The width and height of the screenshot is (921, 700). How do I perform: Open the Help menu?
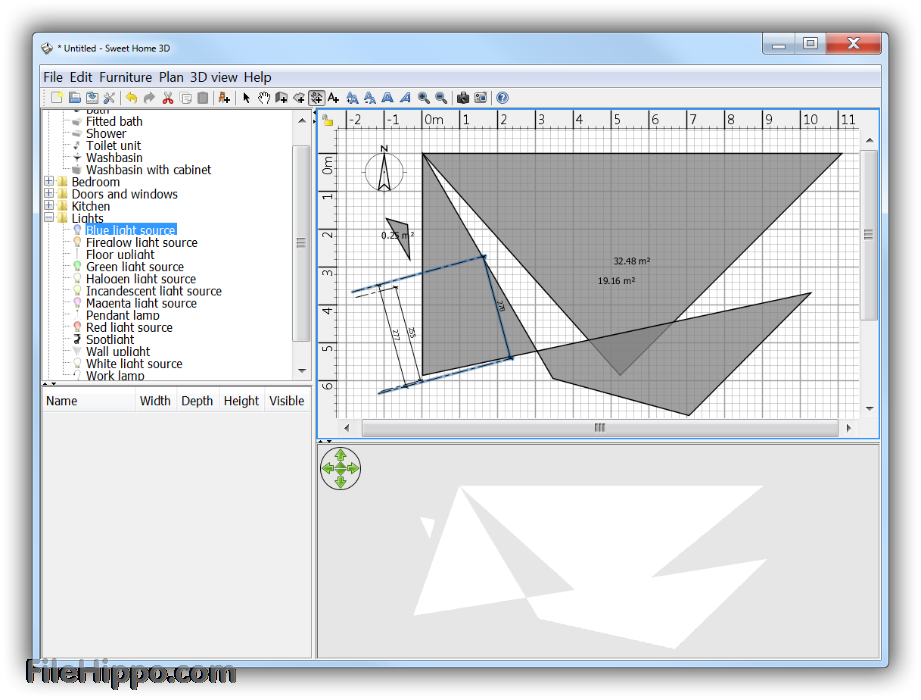tap(257, 78)
